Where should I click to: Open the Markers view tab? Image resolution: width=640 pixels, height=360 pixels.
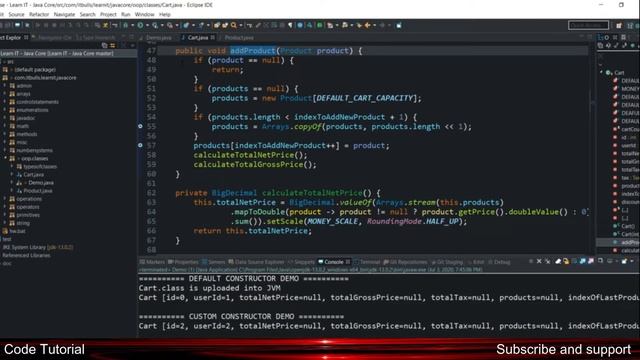tap(152, 262)
